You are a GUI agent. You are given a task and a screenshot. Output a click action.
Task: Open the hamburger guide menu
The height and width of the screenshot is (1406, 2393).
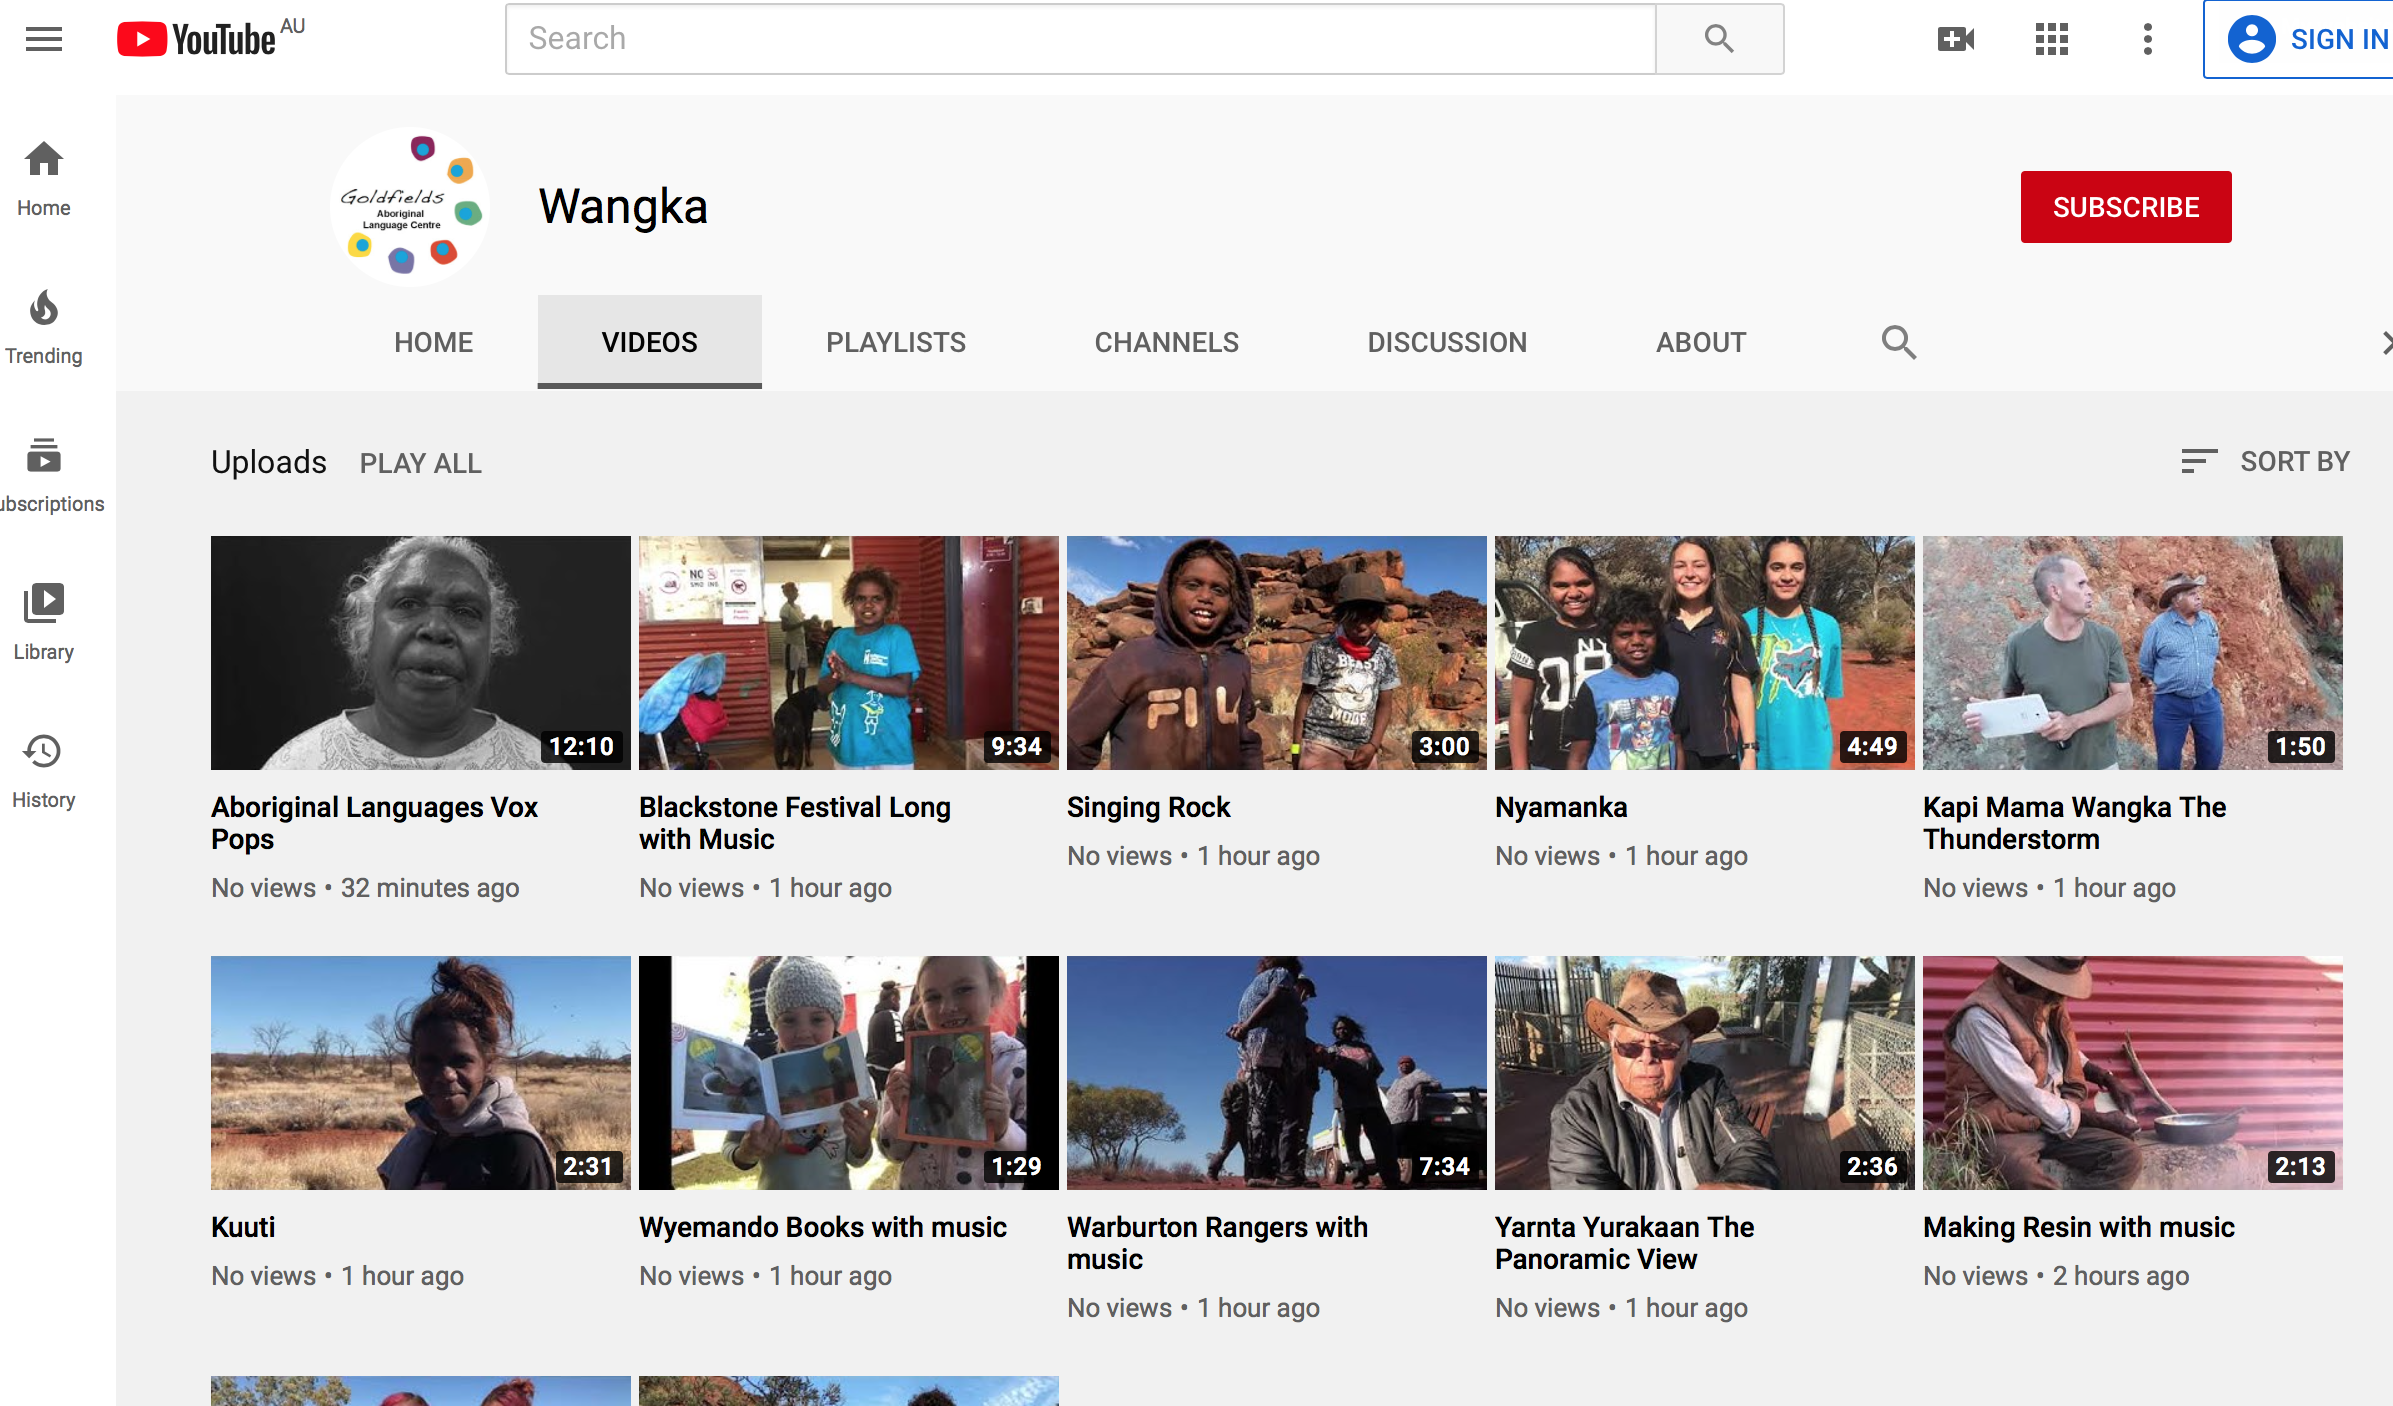coord(44,39)
